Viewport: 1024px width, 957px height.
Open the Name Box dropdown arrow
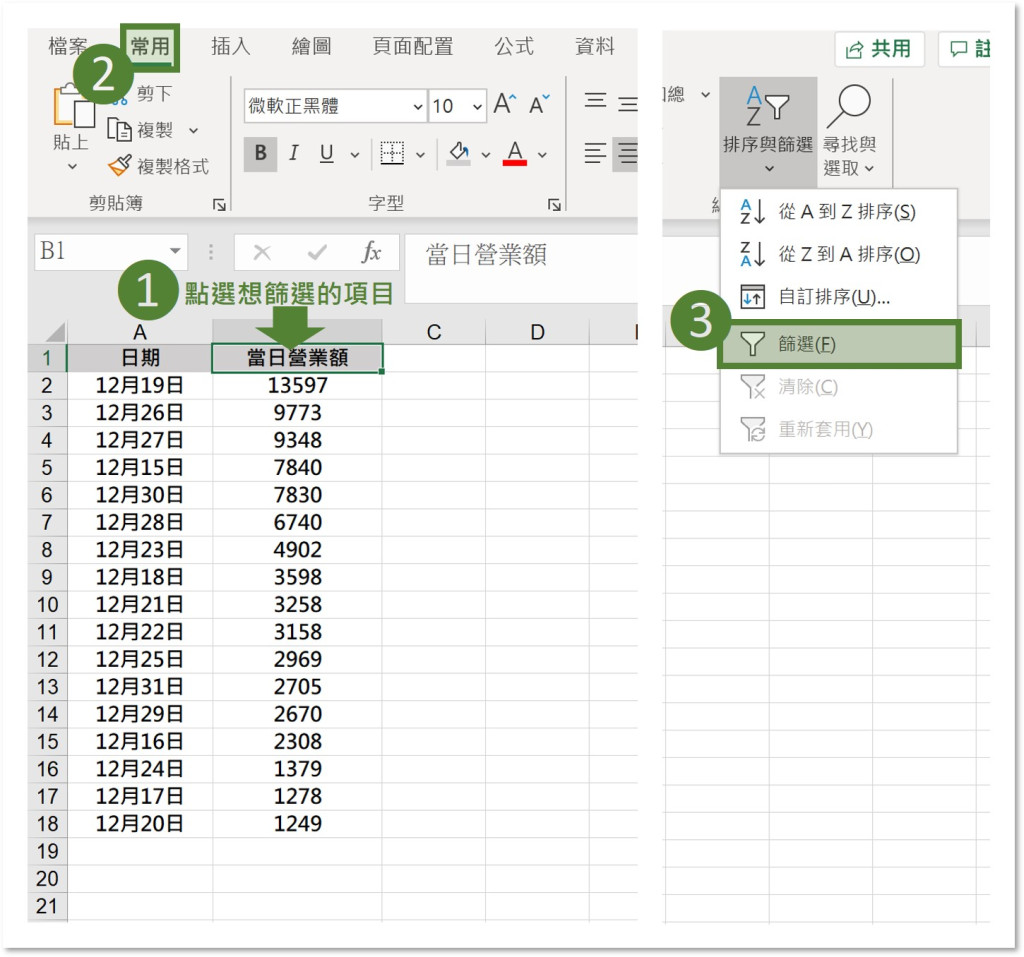click(x=175, y=251)
